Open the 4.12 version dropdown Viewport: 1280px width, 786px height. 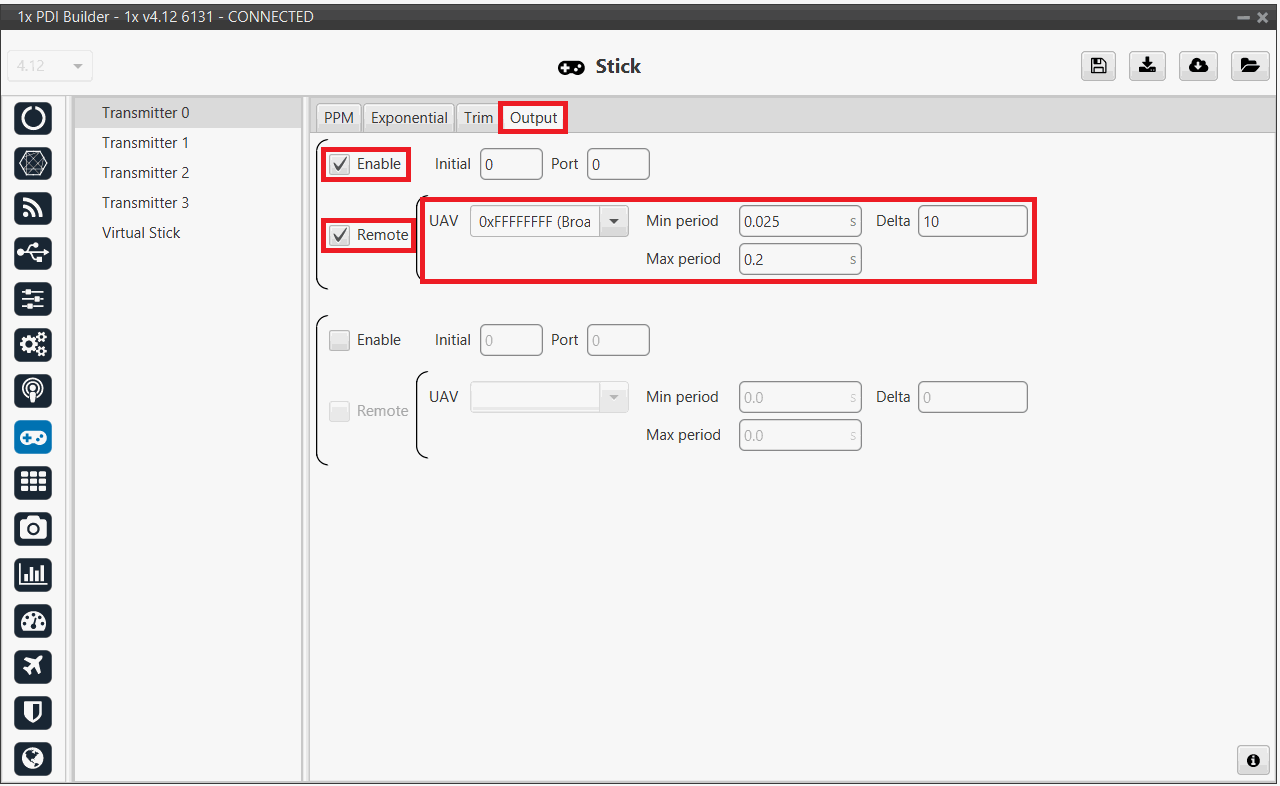pyautogui.click(x=50, y=66)
